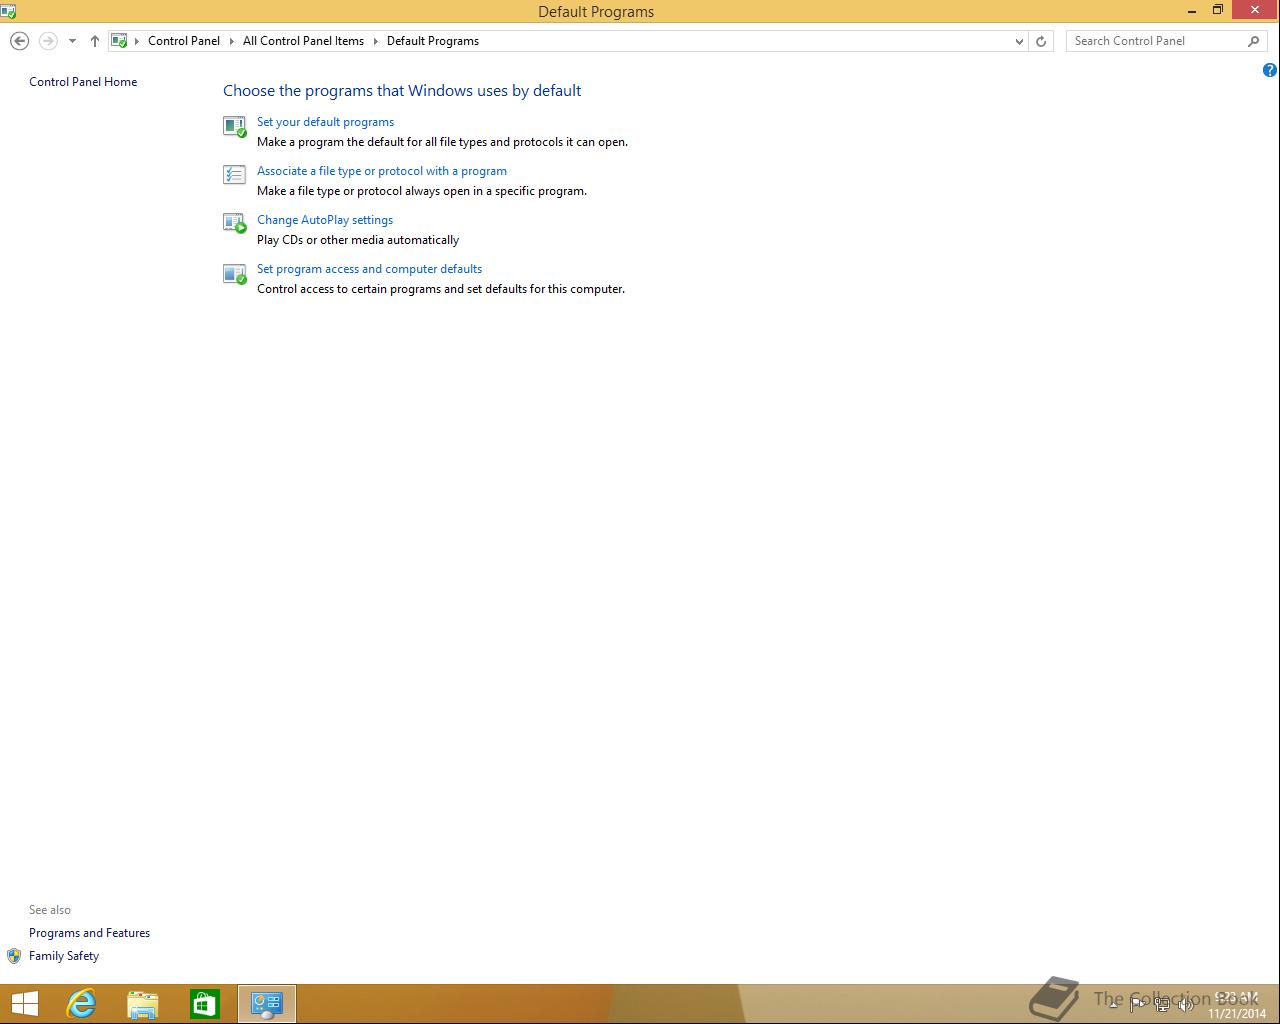Click the Set your default programs icon

(x=234, y=126)
